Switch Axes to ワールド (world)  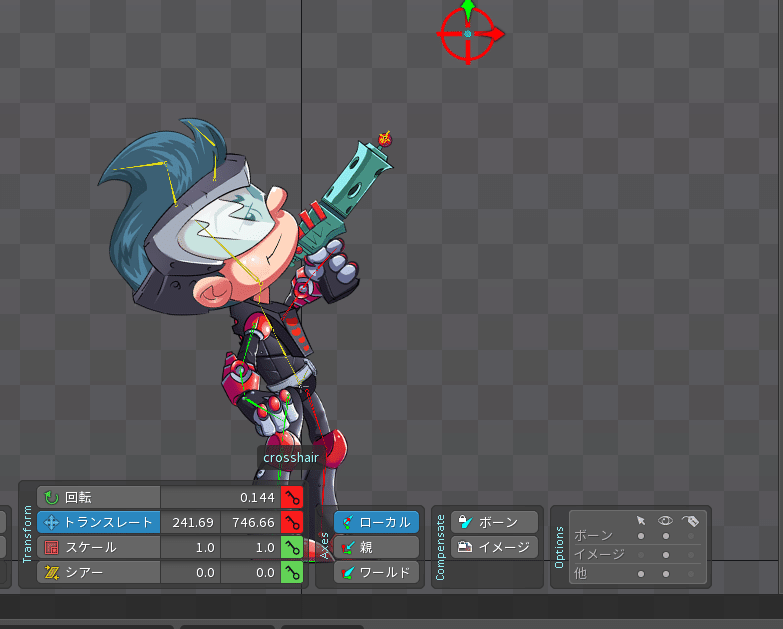(377, 572)
